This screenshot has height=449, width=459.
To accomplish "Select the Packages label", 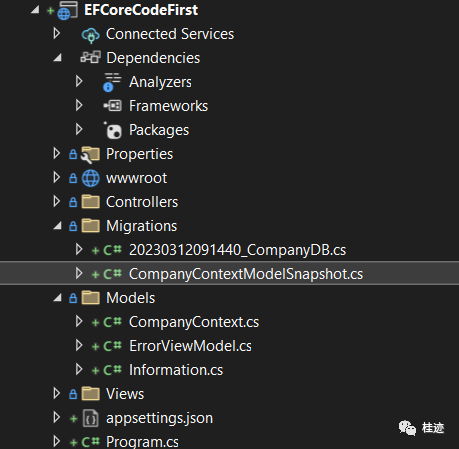I will click(x=159, y=130).
